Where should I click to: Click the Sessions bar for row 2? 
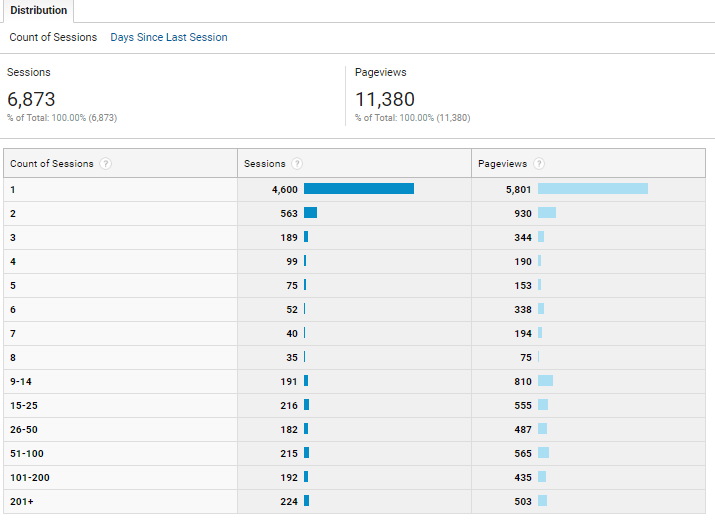[x=310, y=212]
